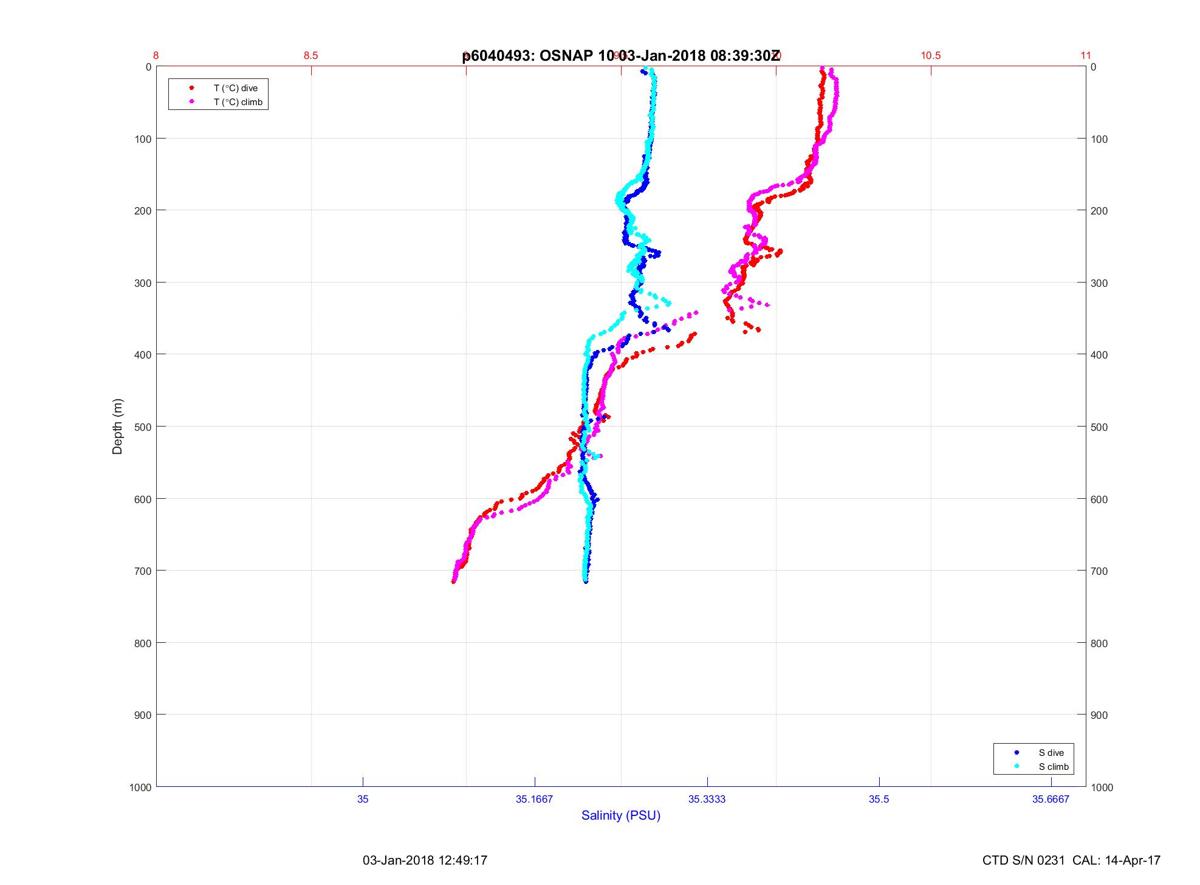Click '200' on the left depth axis

141,211
